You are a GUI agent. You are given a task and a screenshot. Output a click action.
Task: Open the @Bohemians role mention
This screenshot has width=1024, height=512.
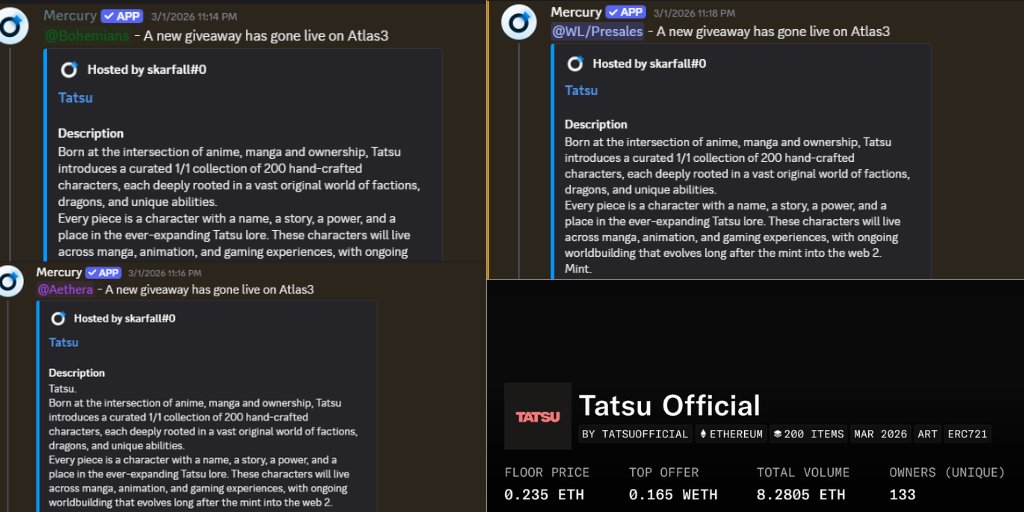(x=87, y=36)
